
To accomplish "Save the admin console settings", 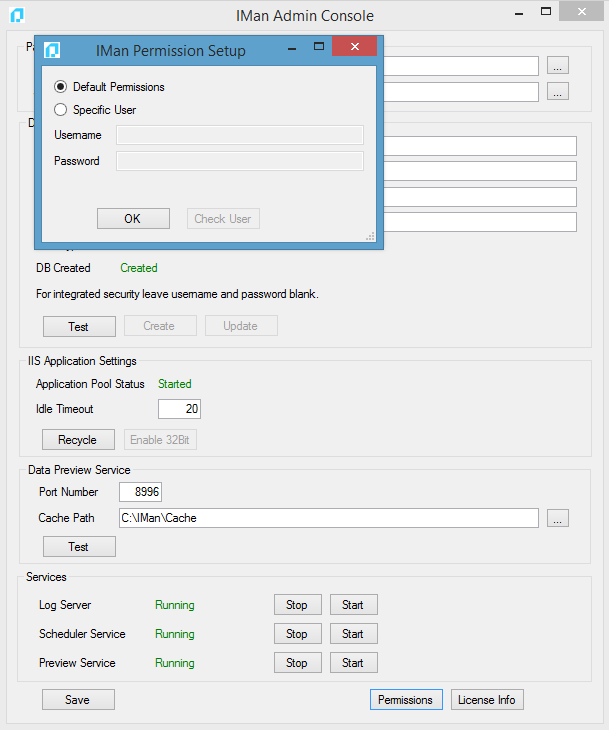I will [78, 700].
